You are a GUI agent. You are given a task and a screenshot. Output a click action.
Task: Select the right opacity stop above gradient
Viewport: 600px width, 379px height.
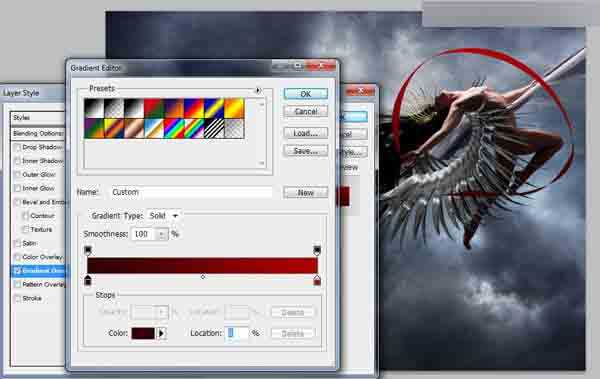point(317,251)
